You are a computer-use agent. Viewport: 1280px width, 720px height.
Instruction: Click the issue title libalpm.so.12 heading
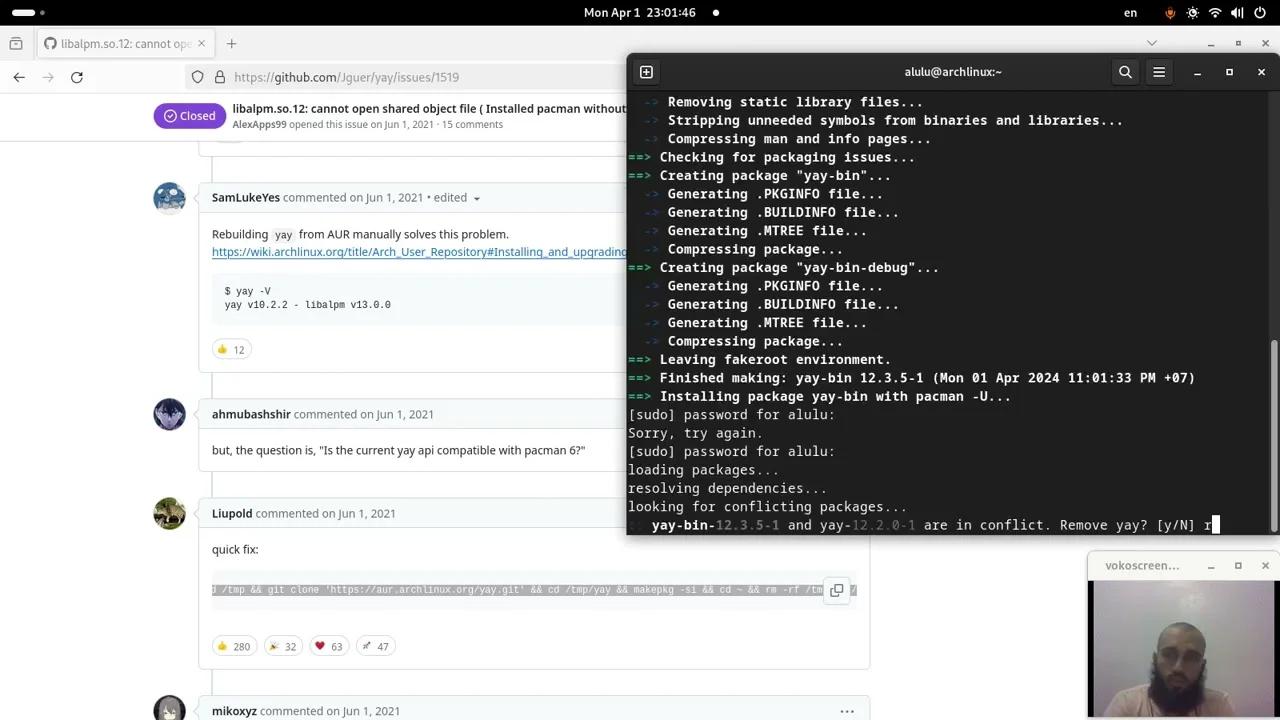(429, 109)
